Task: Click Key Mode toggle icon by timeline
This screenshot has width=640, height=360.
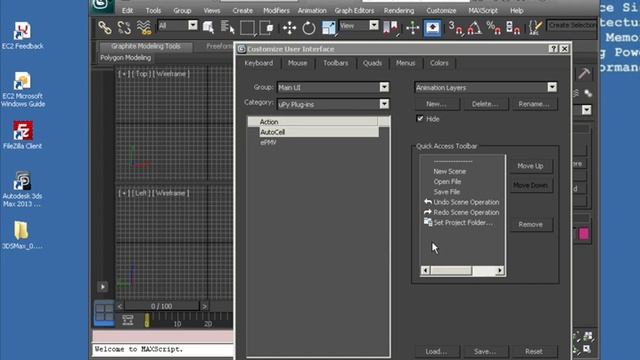Action: (x=128, y=320)
